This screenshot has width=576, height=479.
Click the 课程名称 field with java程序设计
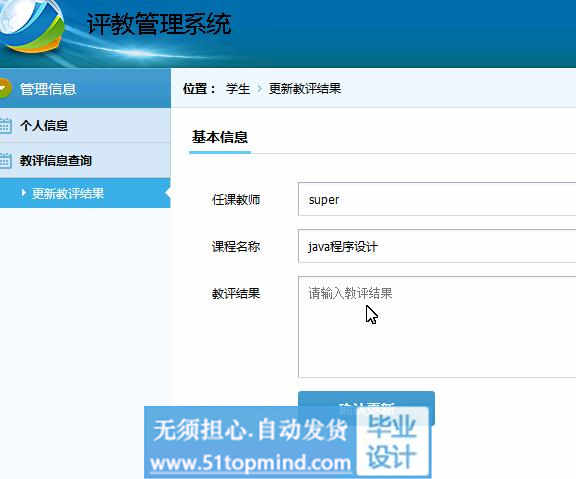click(437, 246)
